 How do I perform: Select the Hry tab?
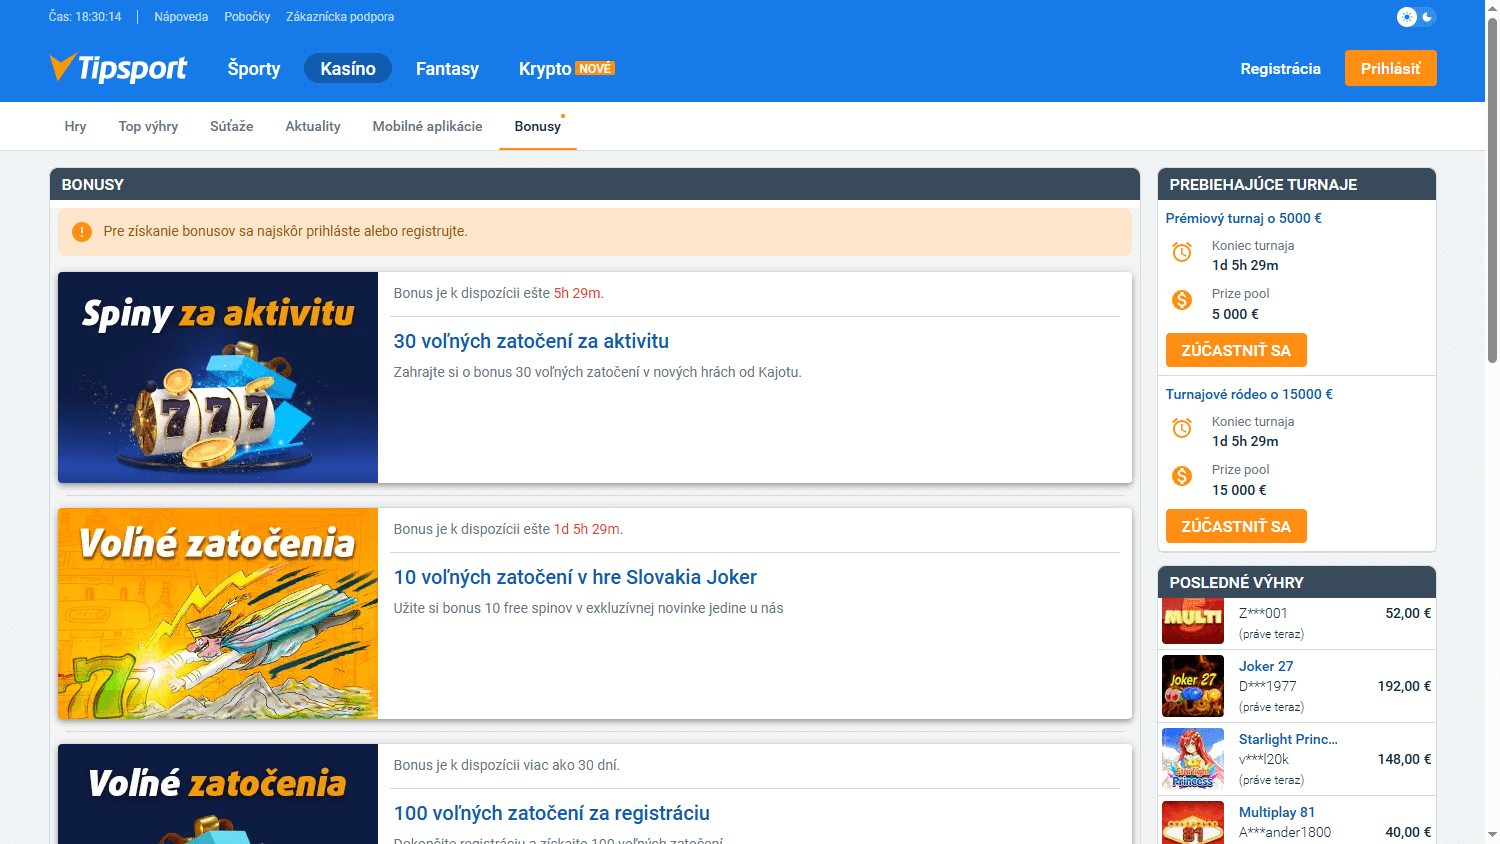(75, 126)
